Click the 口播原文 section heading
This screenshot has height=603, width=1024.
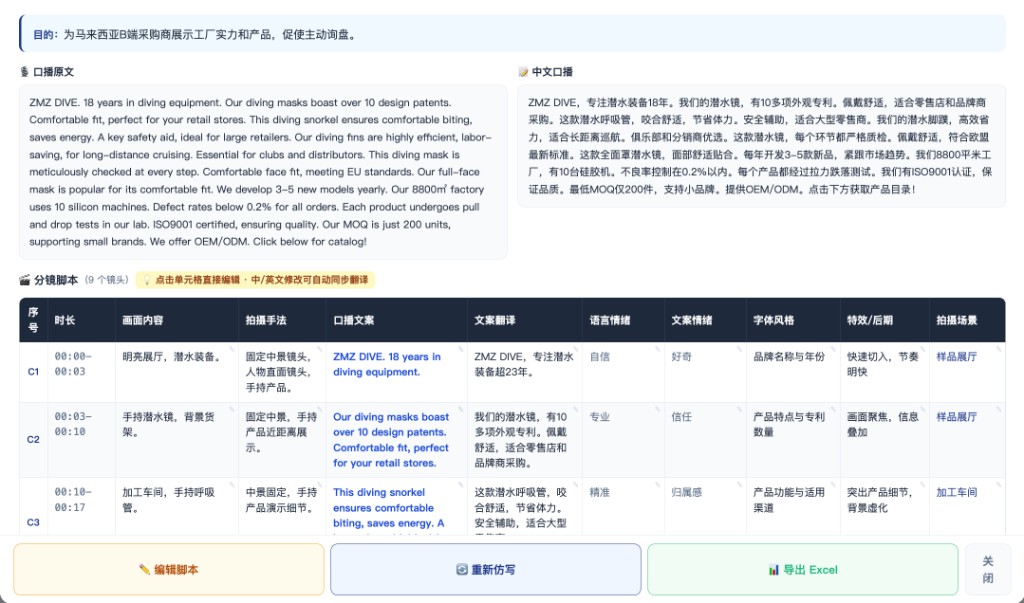(x=54, y=72)
